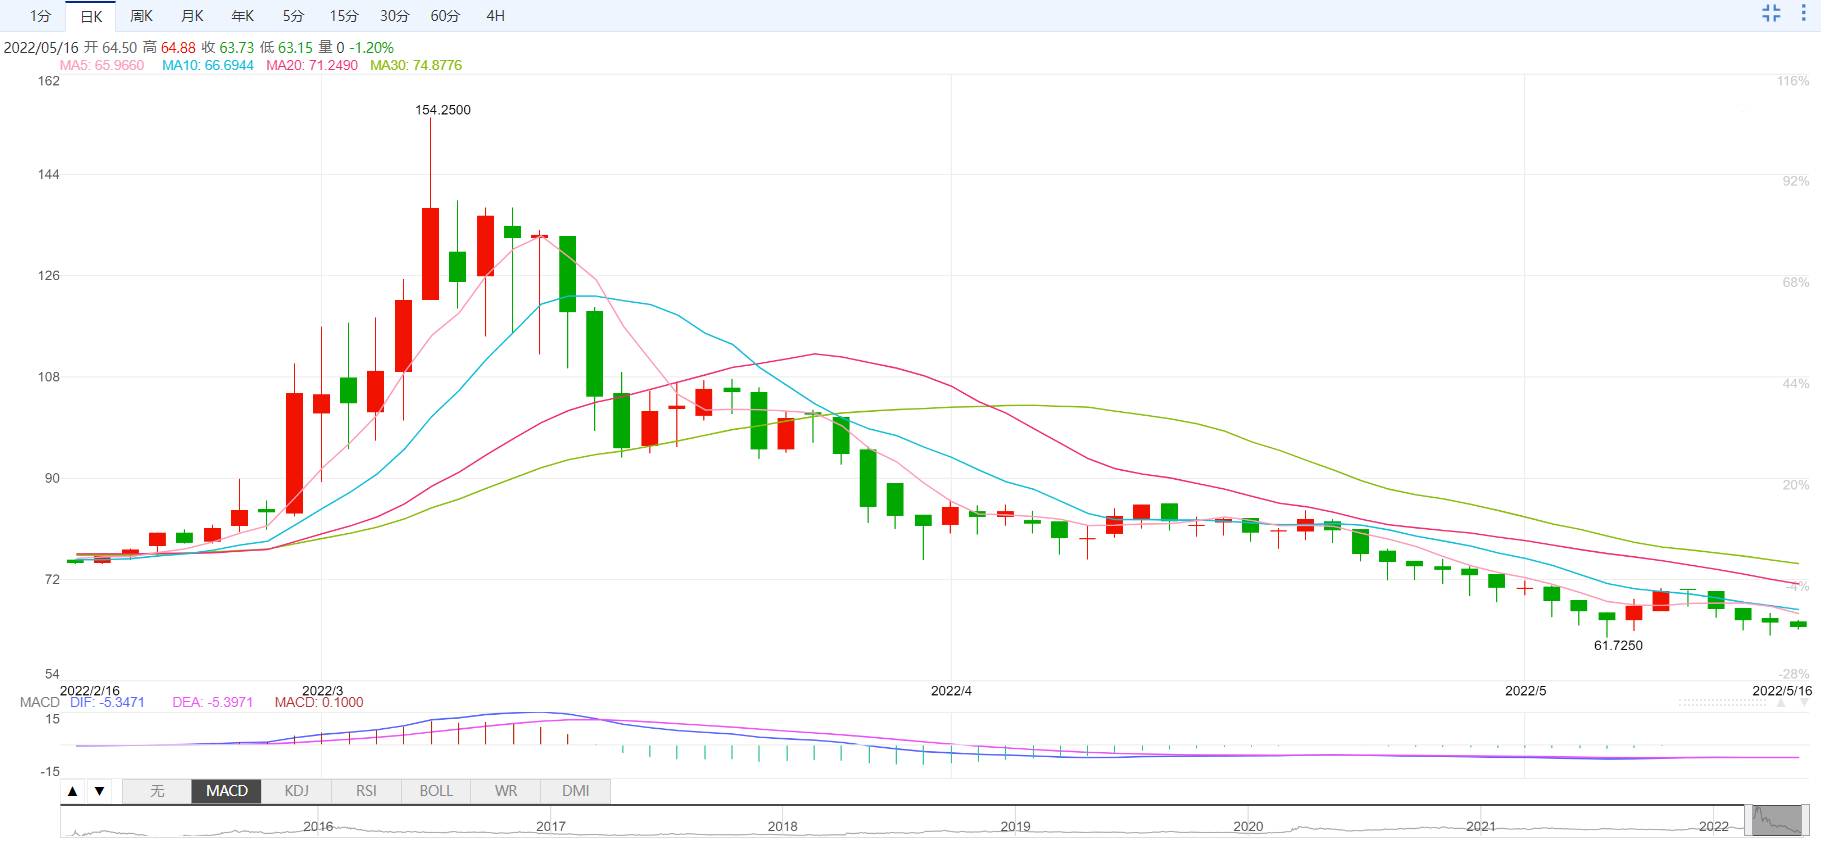Image resolution: width=1821 pixels, height=859 pixels.
Task: Open the three-dot more options menu
Action: [x=1804, y=13]
